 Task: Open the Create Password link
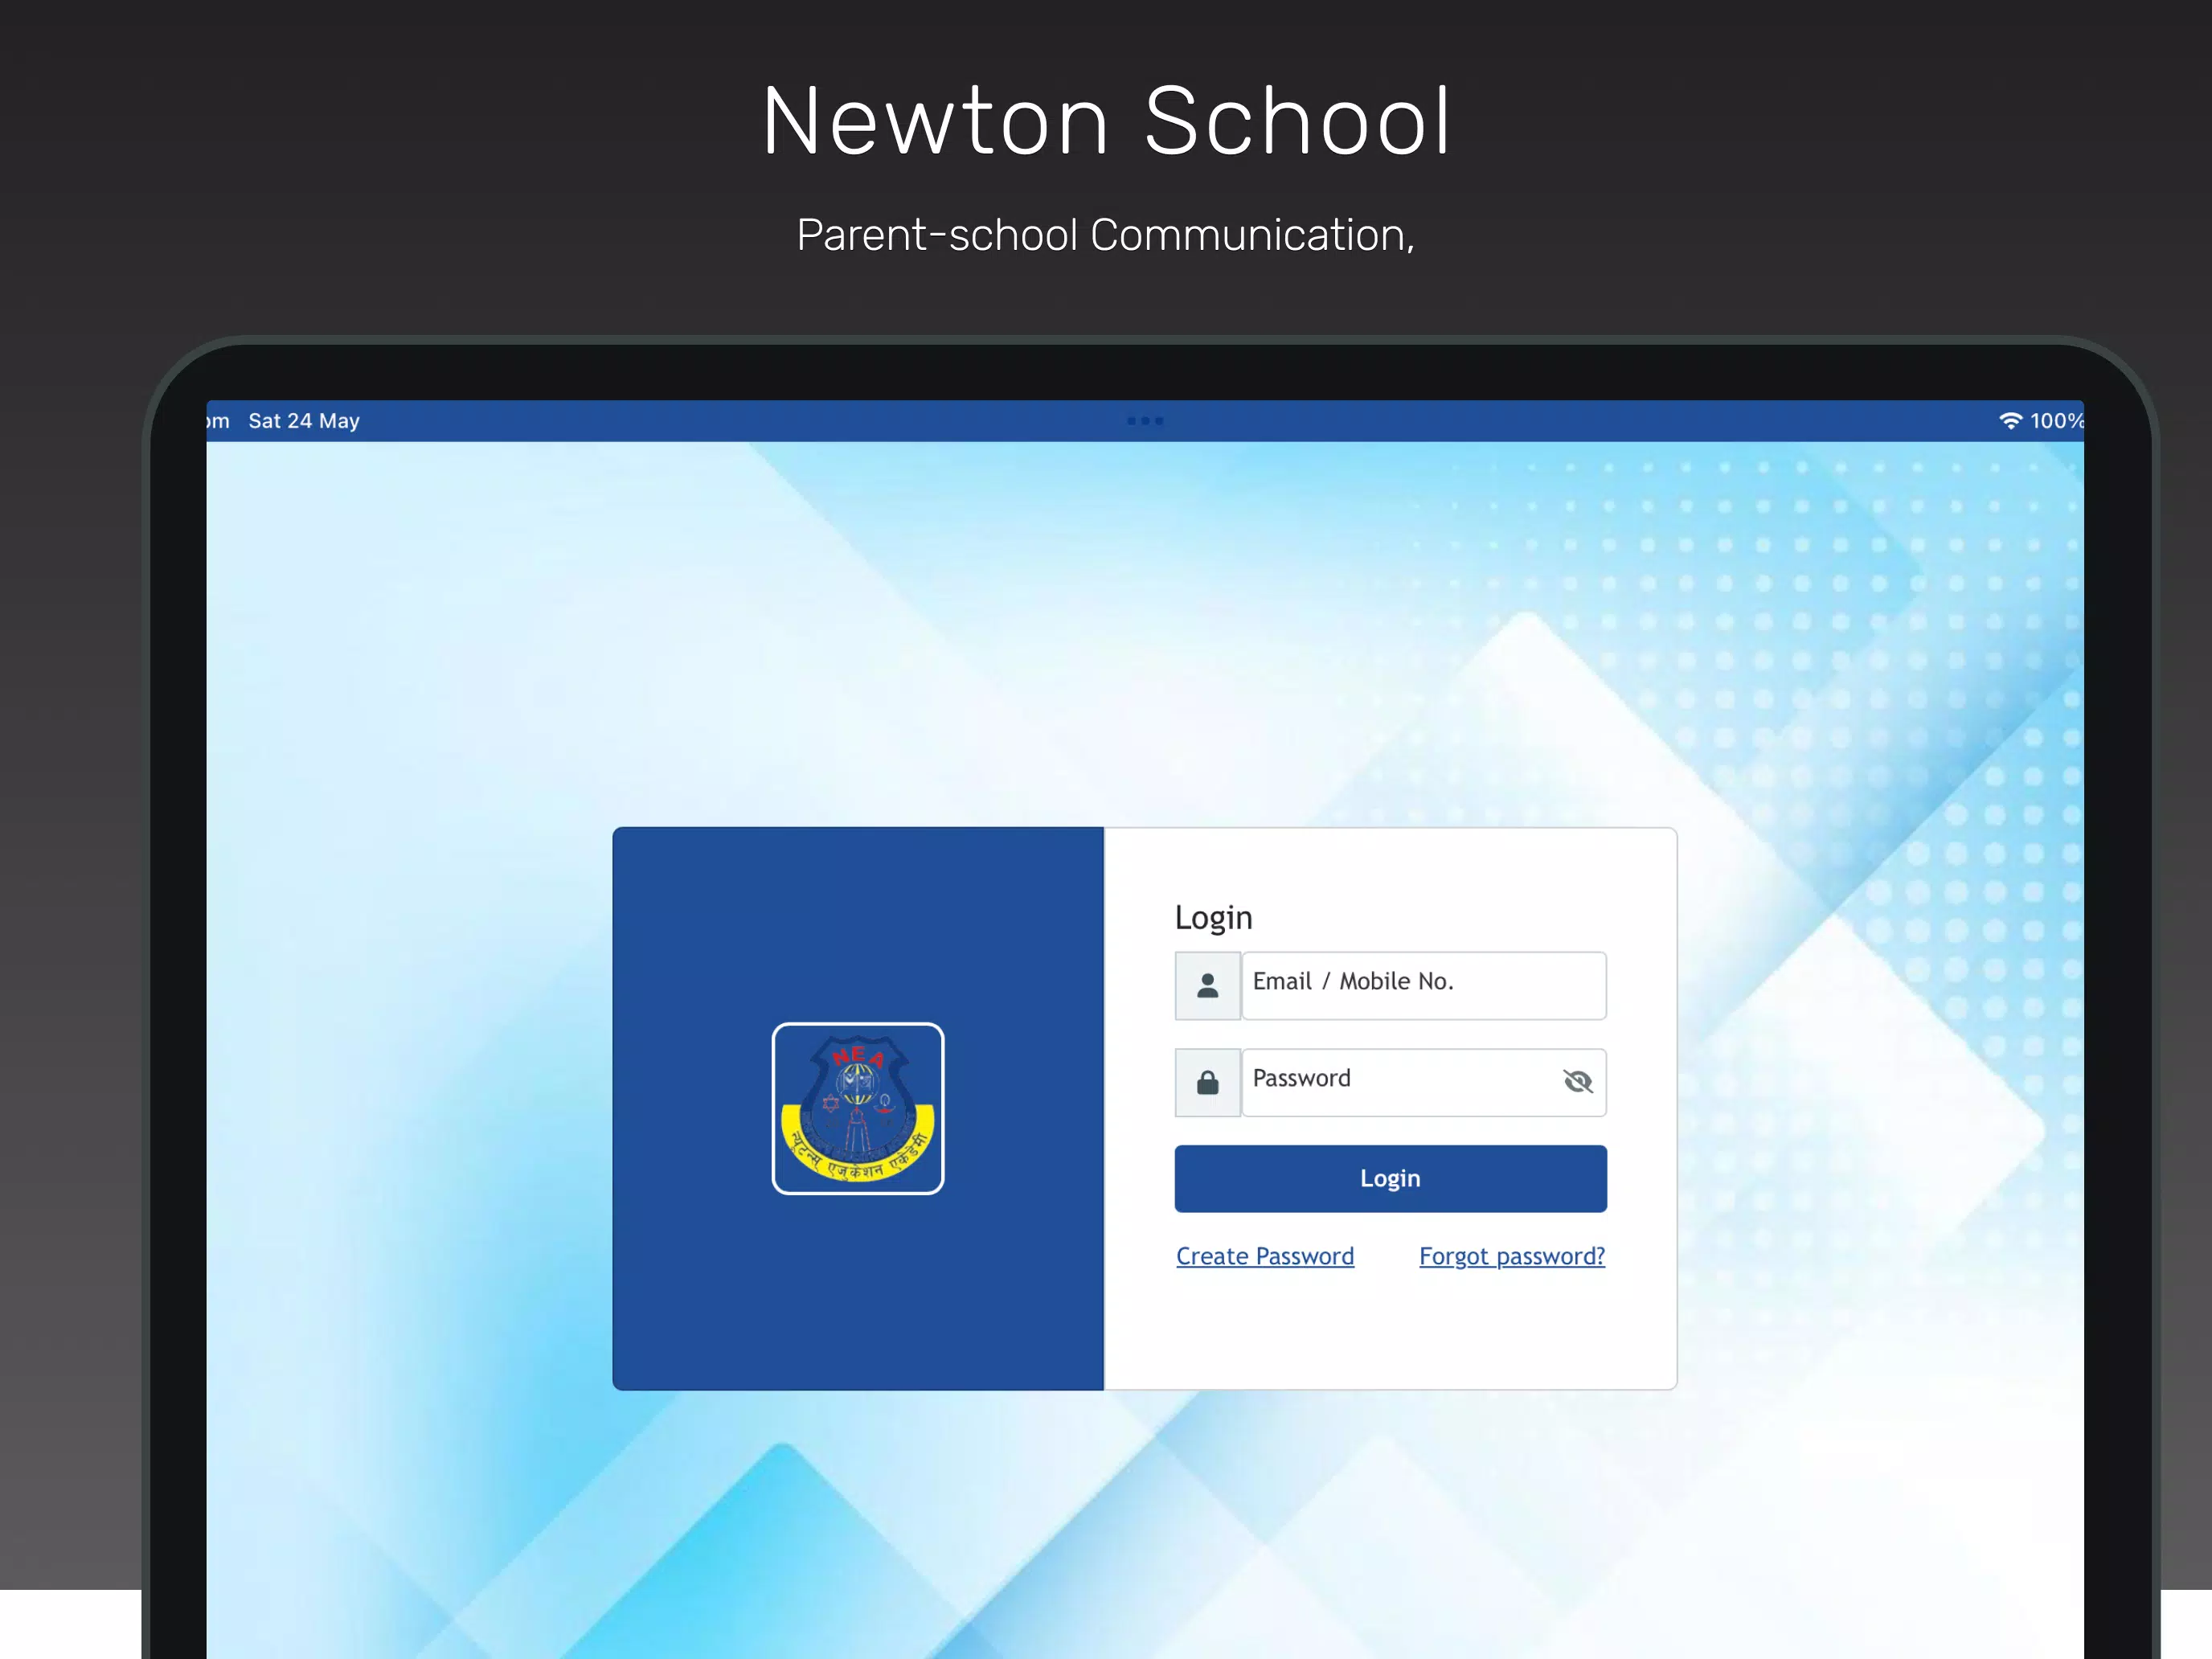[1265, 1256]
